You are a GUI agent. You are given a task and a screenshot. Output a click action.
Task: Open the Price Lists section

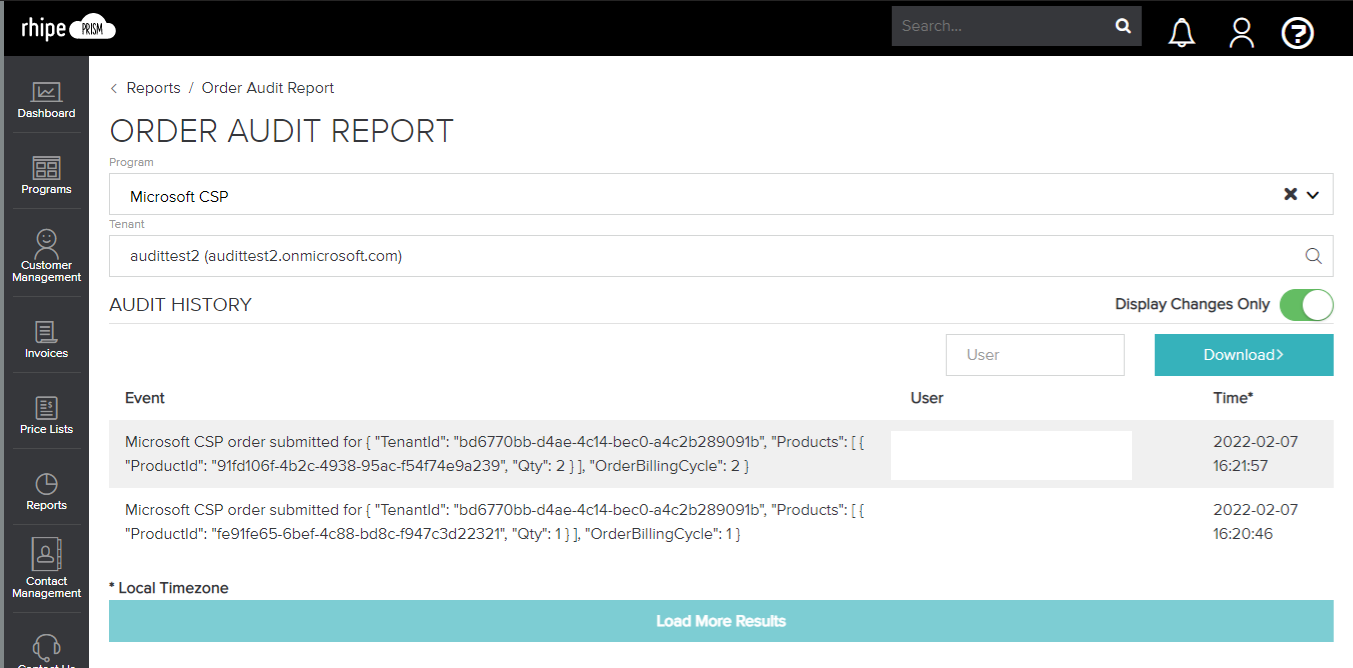(46, 413)
